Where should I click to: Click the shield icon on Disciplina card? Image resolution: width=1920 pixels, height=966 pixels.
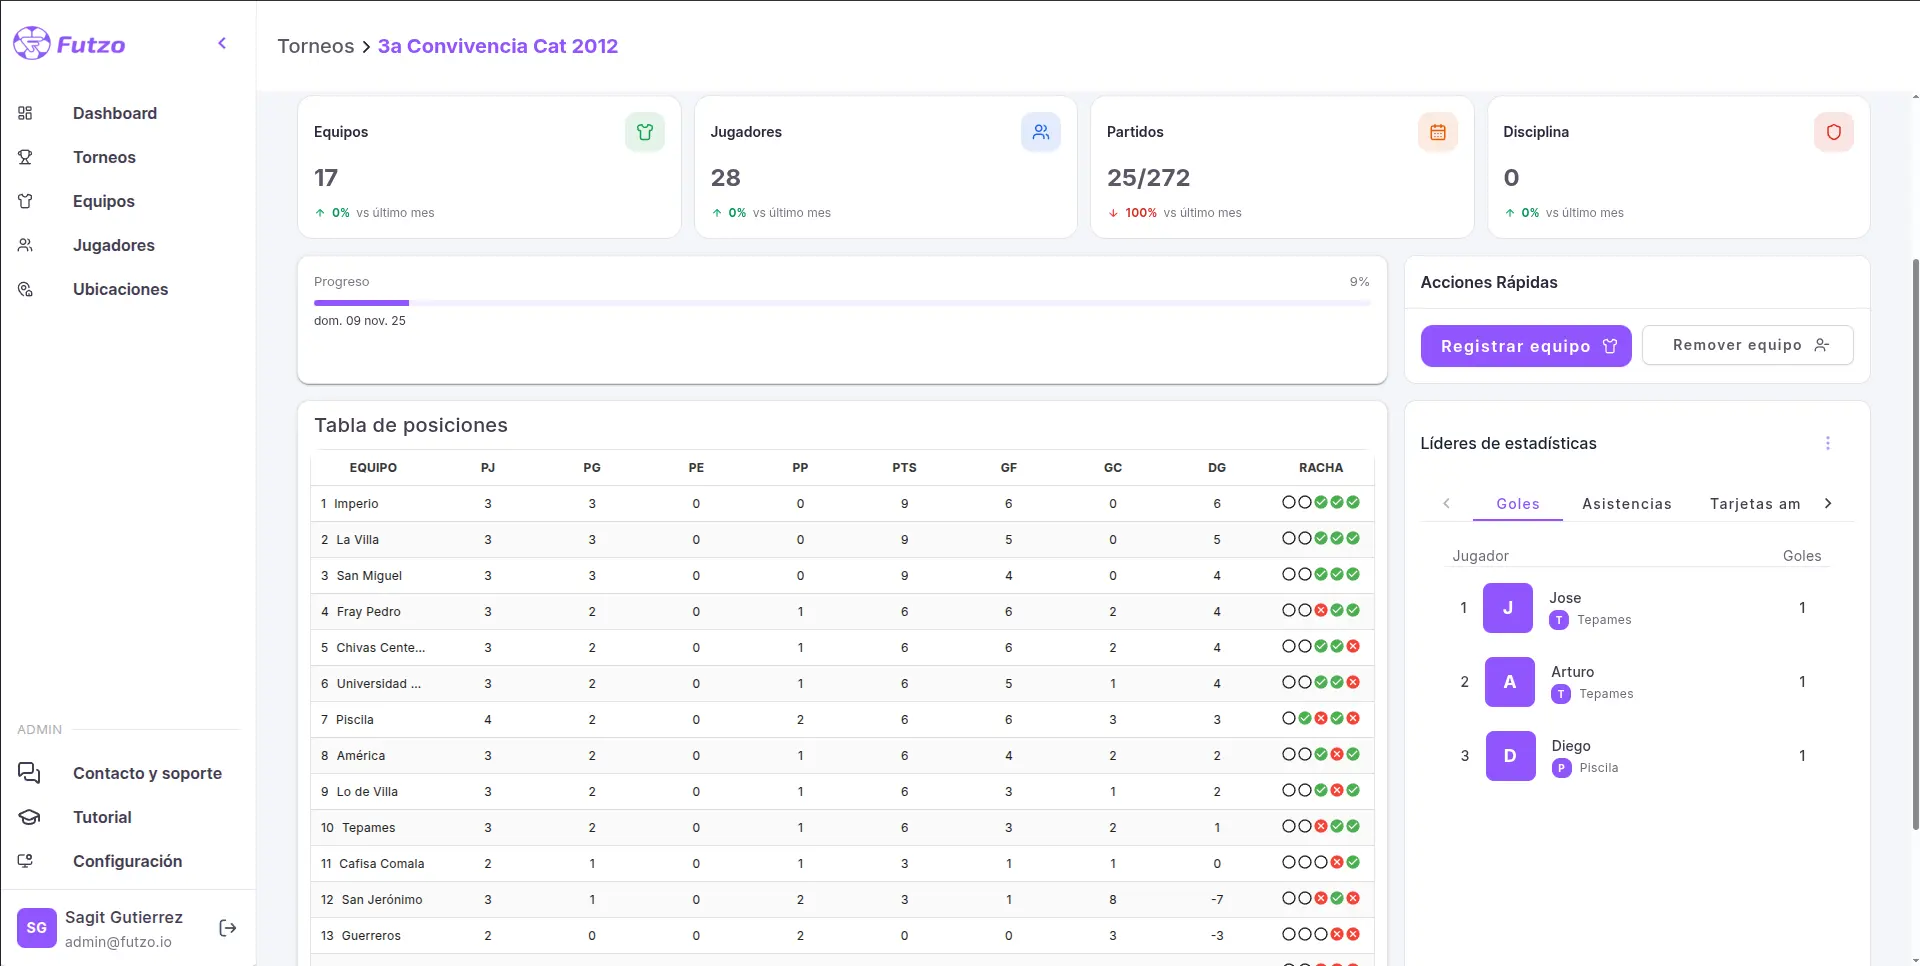pyautogui.click(x=1833, y=131)
